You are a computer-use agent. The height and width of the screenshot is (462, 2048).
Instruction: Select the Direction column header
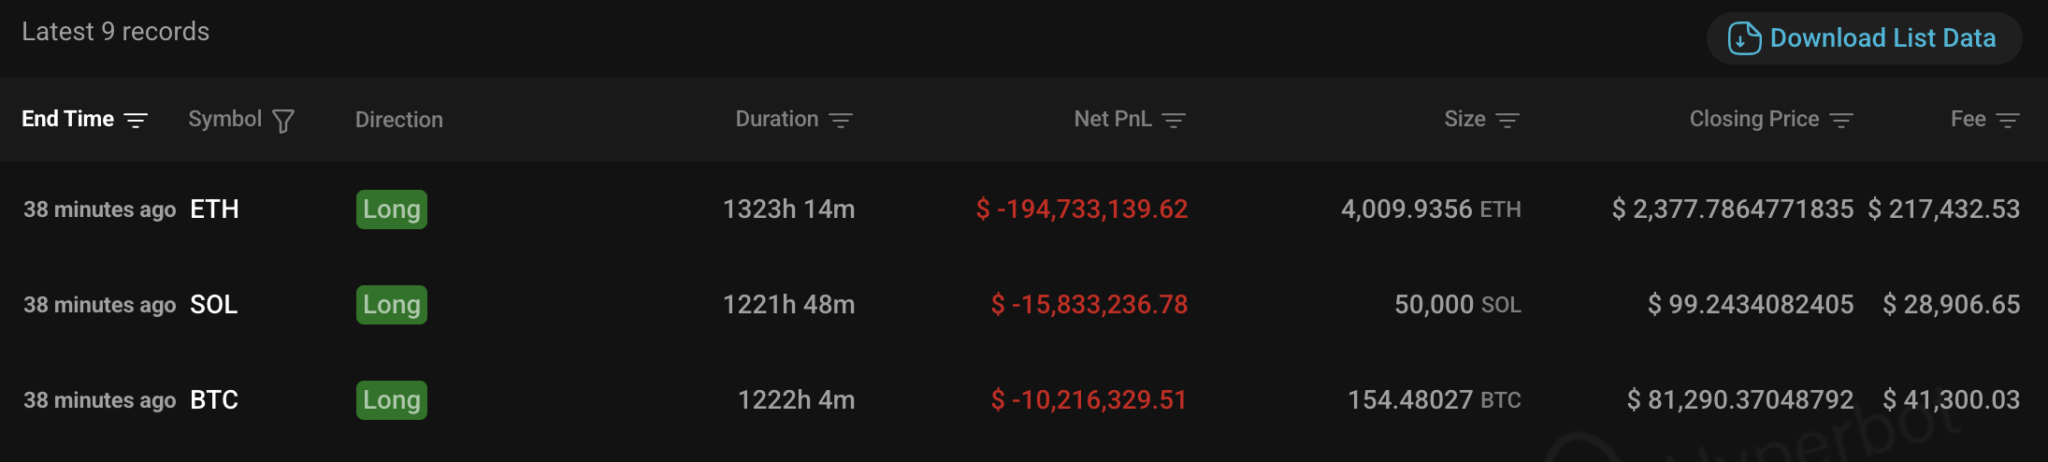(x=399, y=120)
